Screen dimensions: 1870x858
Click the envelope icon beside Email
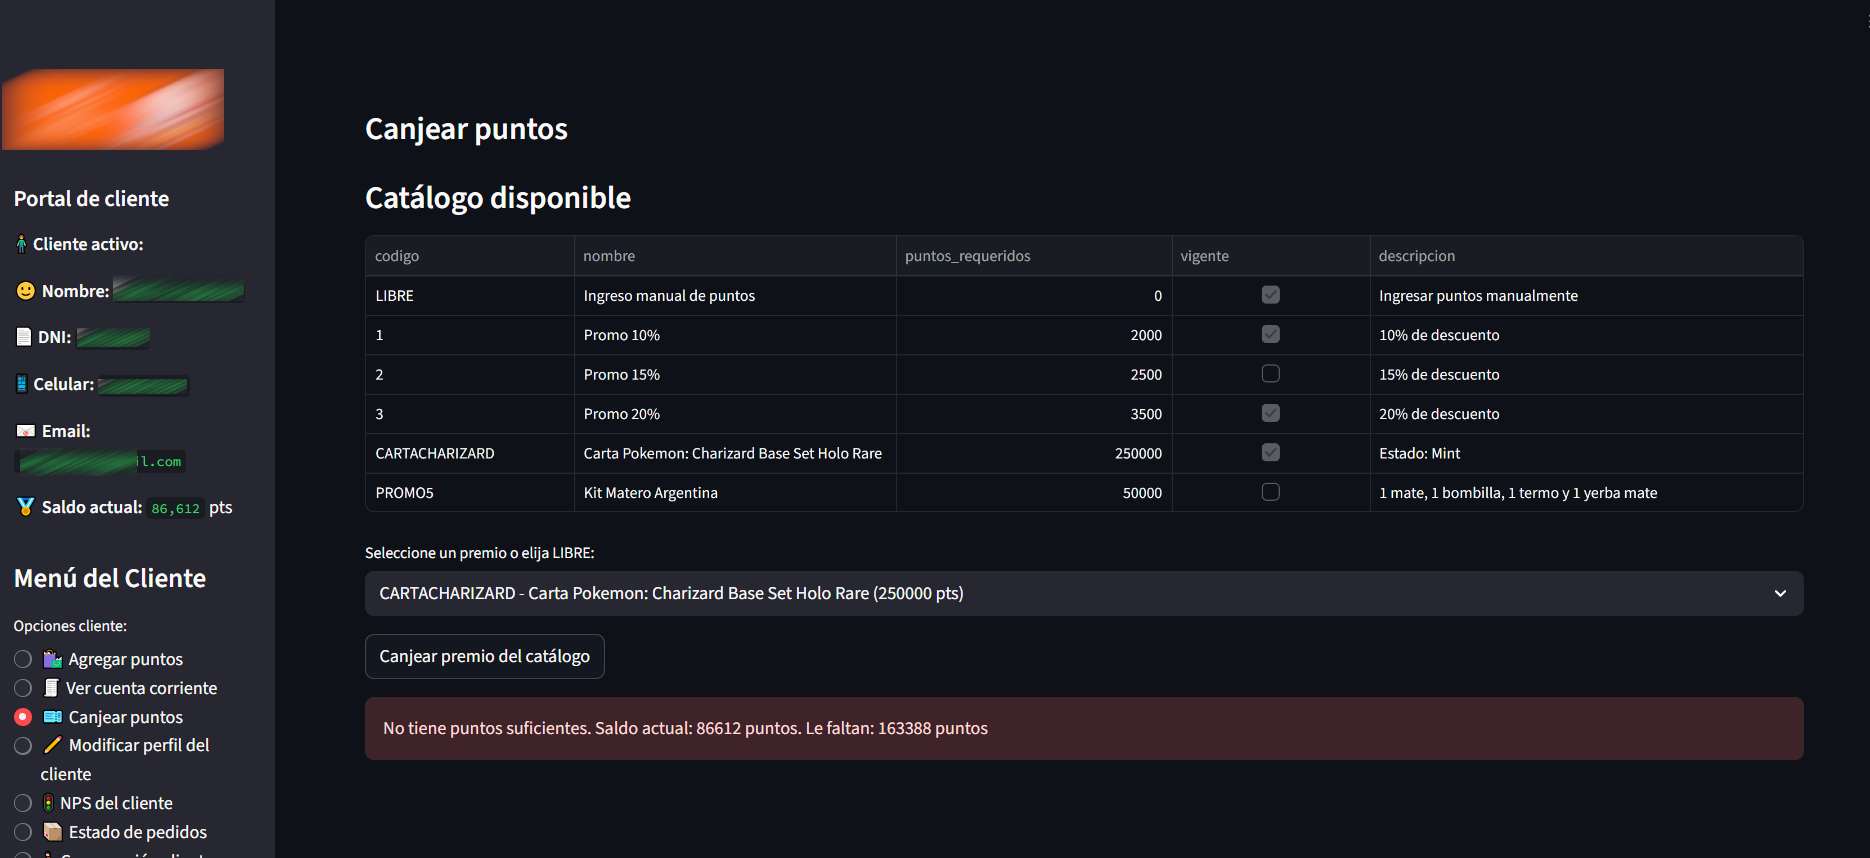tap(26, 431)
